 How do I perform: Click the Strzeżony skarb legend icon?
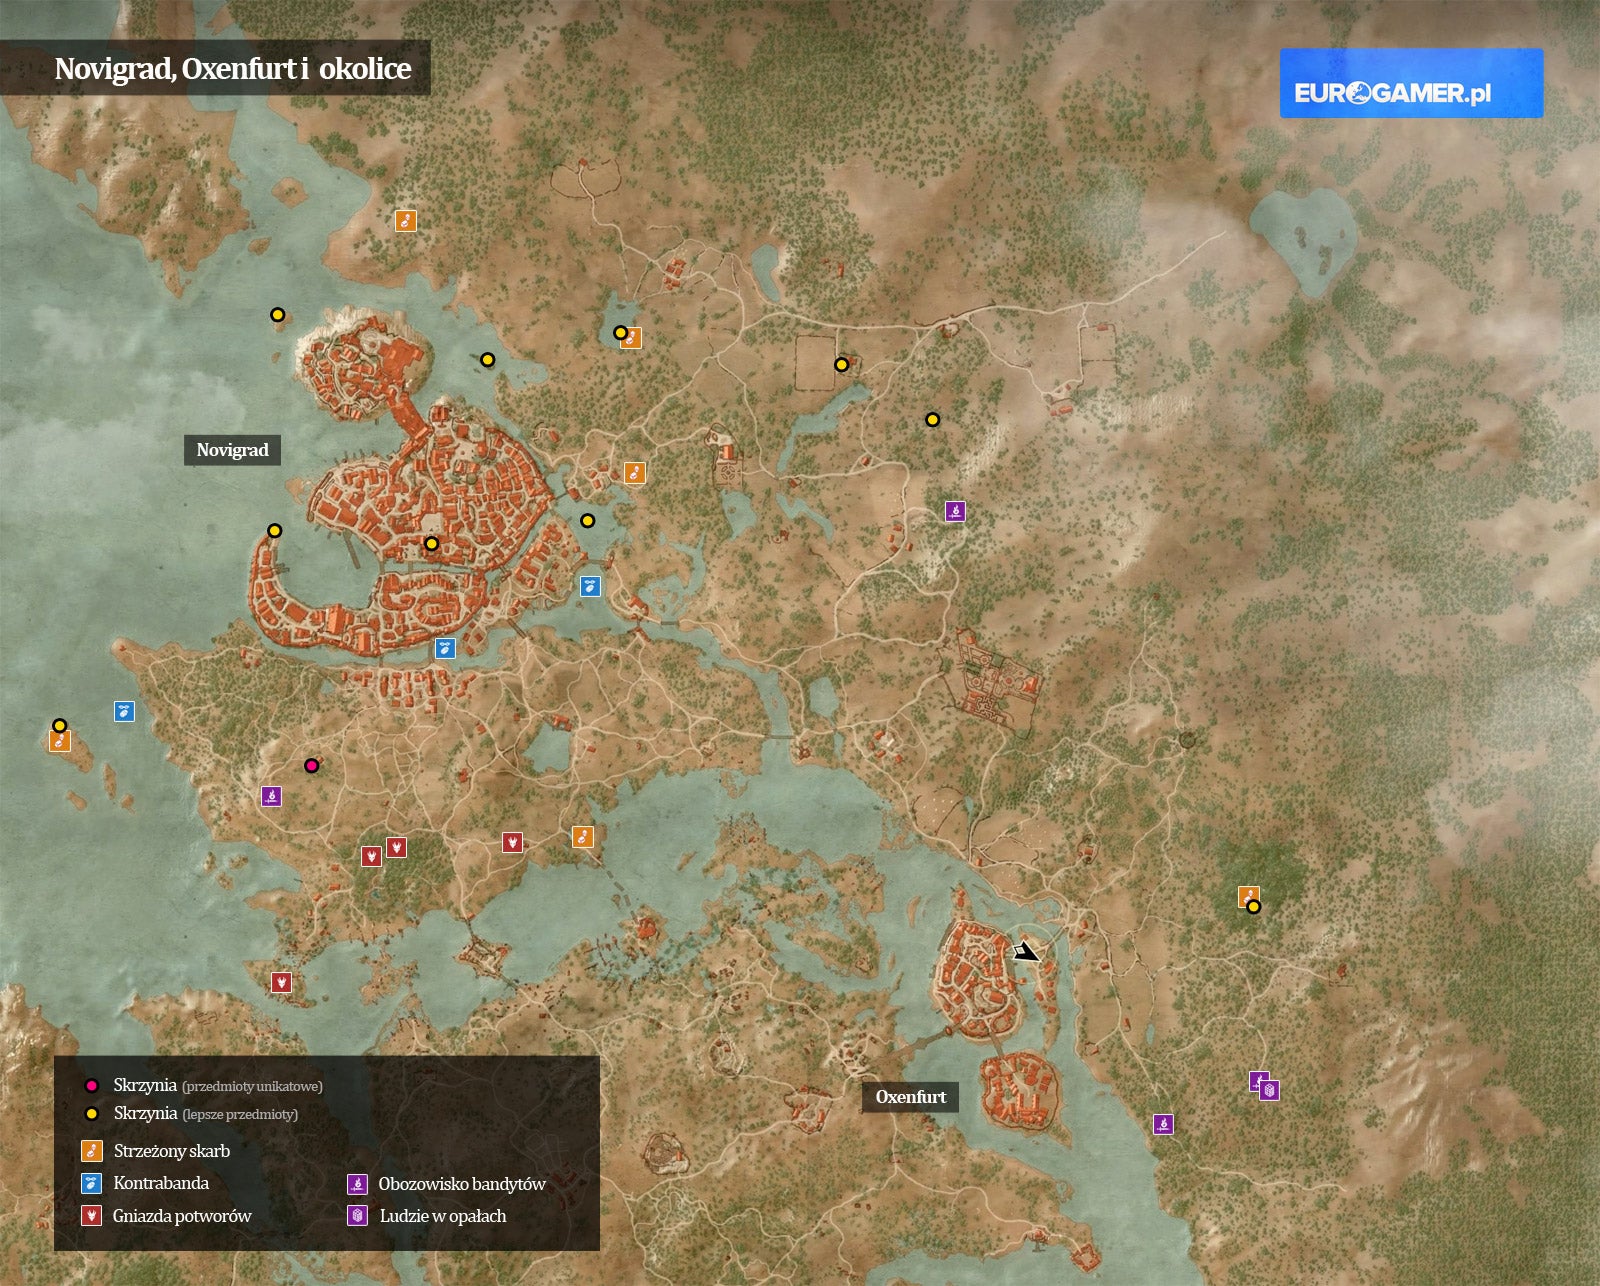point(92,1151)
